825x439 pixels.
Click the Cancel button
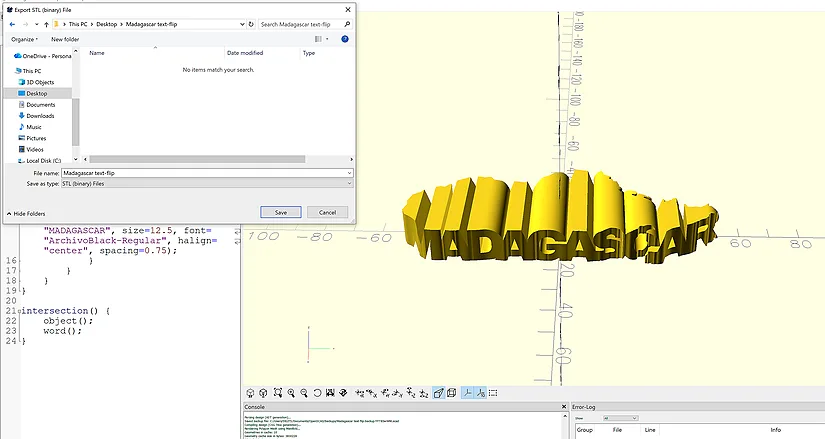327,212
